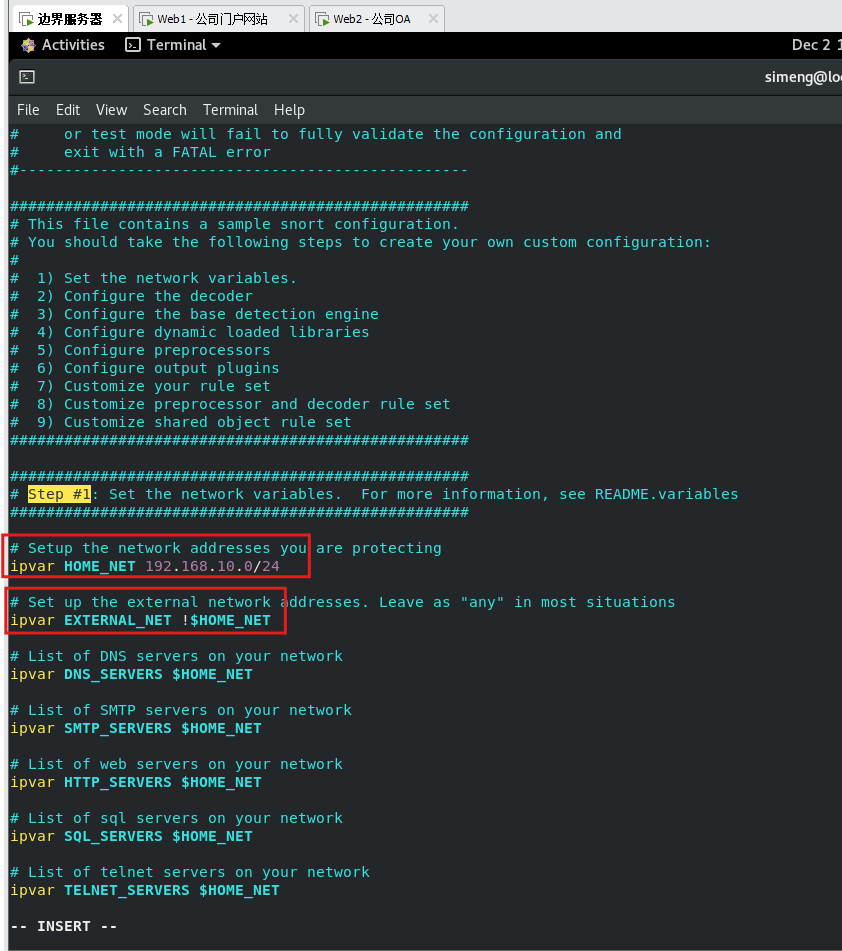Image resolution: width=842 pixels, height=951 pixels.
Task: Click '5) Configure preprocessors' comment
Action: [153, 350]
